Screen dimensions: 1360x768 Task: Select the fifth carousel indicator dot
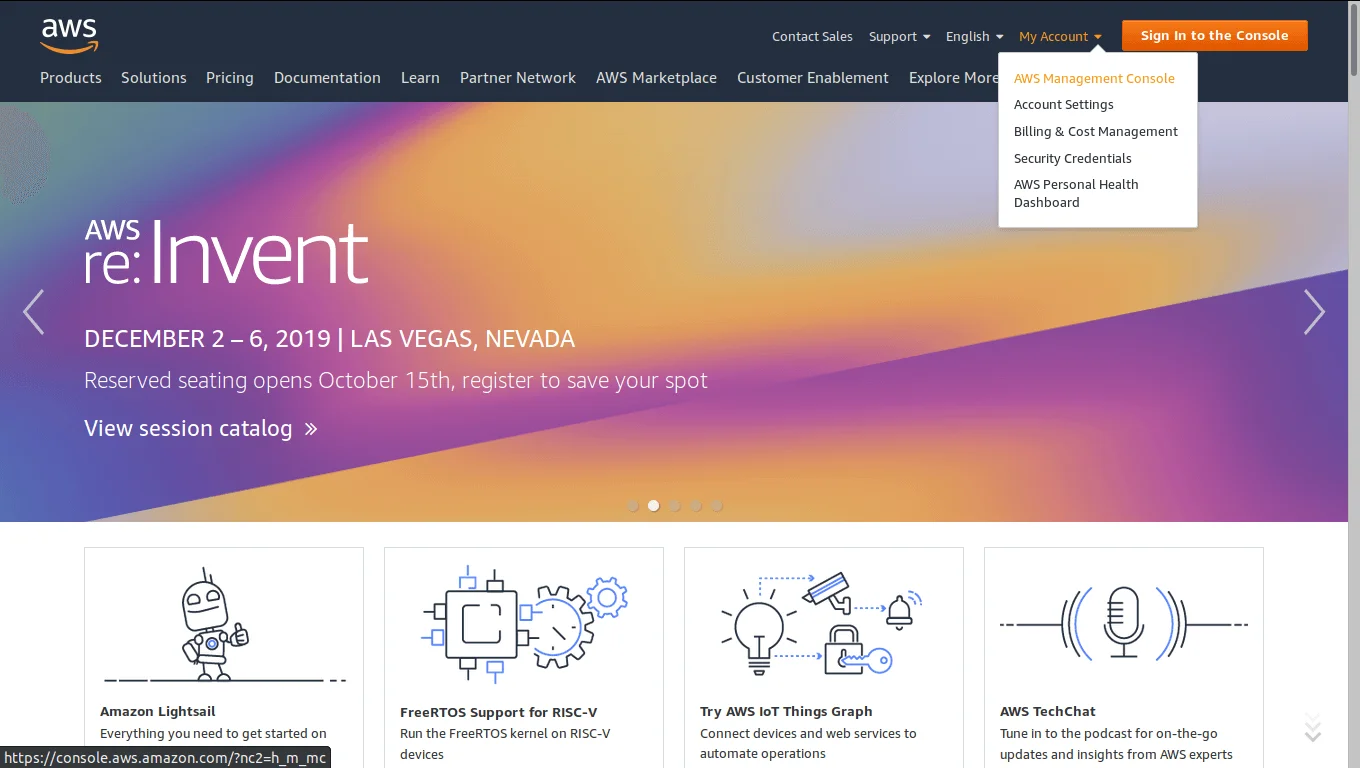717,506
